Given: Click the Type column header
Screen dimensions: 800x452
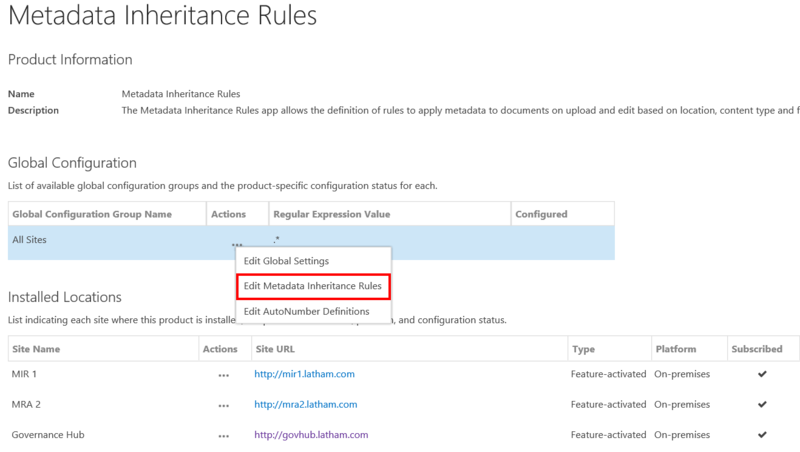Looking at the screenshot, I should [583, 349].
